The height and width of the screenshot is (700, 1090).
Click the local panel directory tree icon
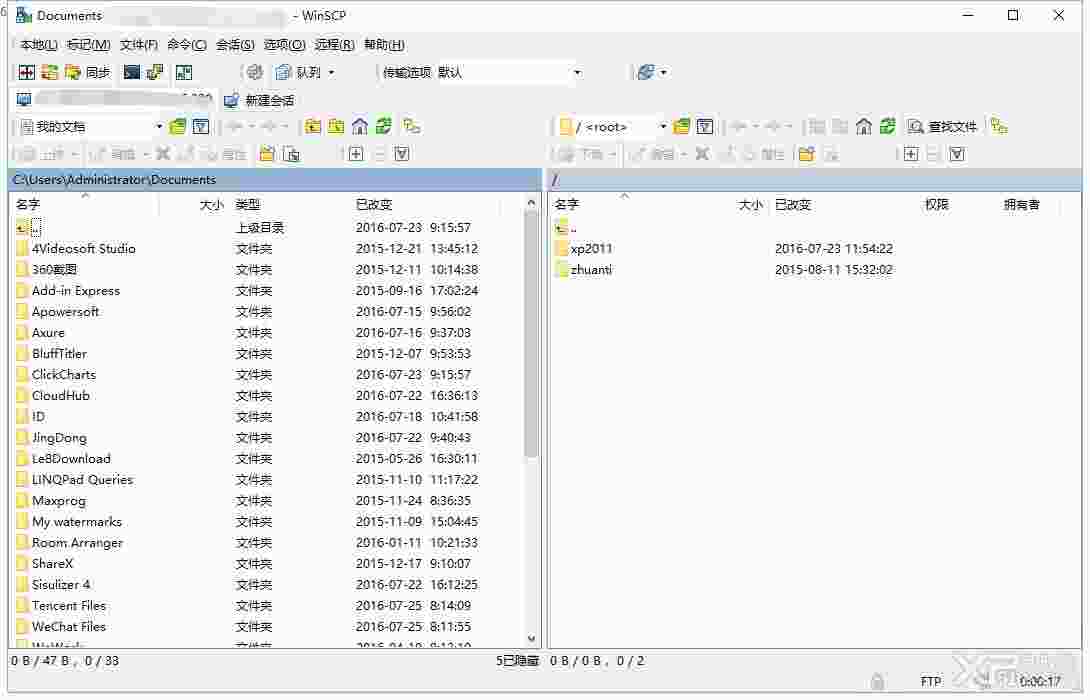(x=412, y=127)
